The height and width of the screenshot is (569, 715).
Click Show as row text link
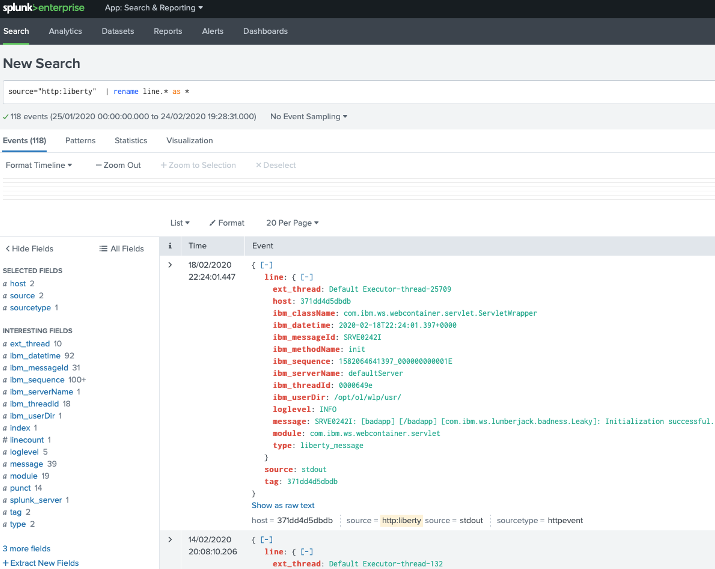(283, 505)
